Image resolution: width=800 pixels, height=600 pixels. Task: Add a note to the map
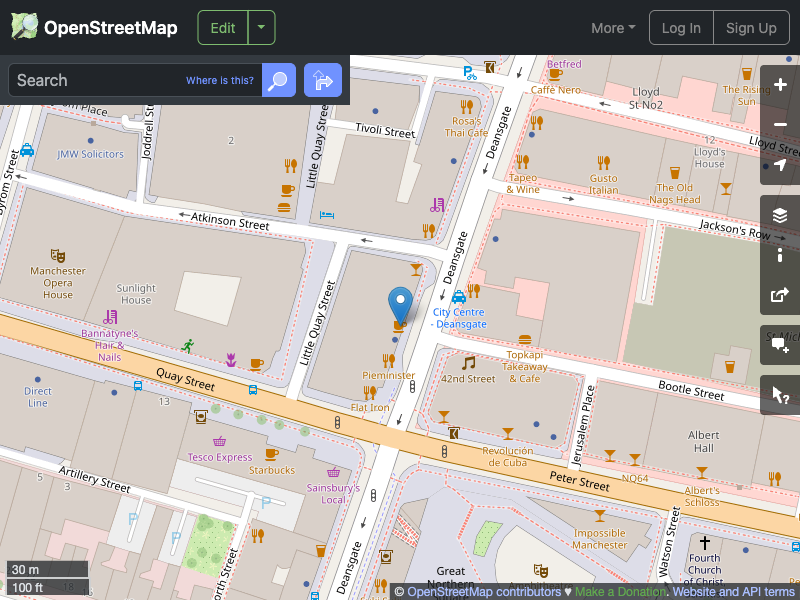coord(780,344)
